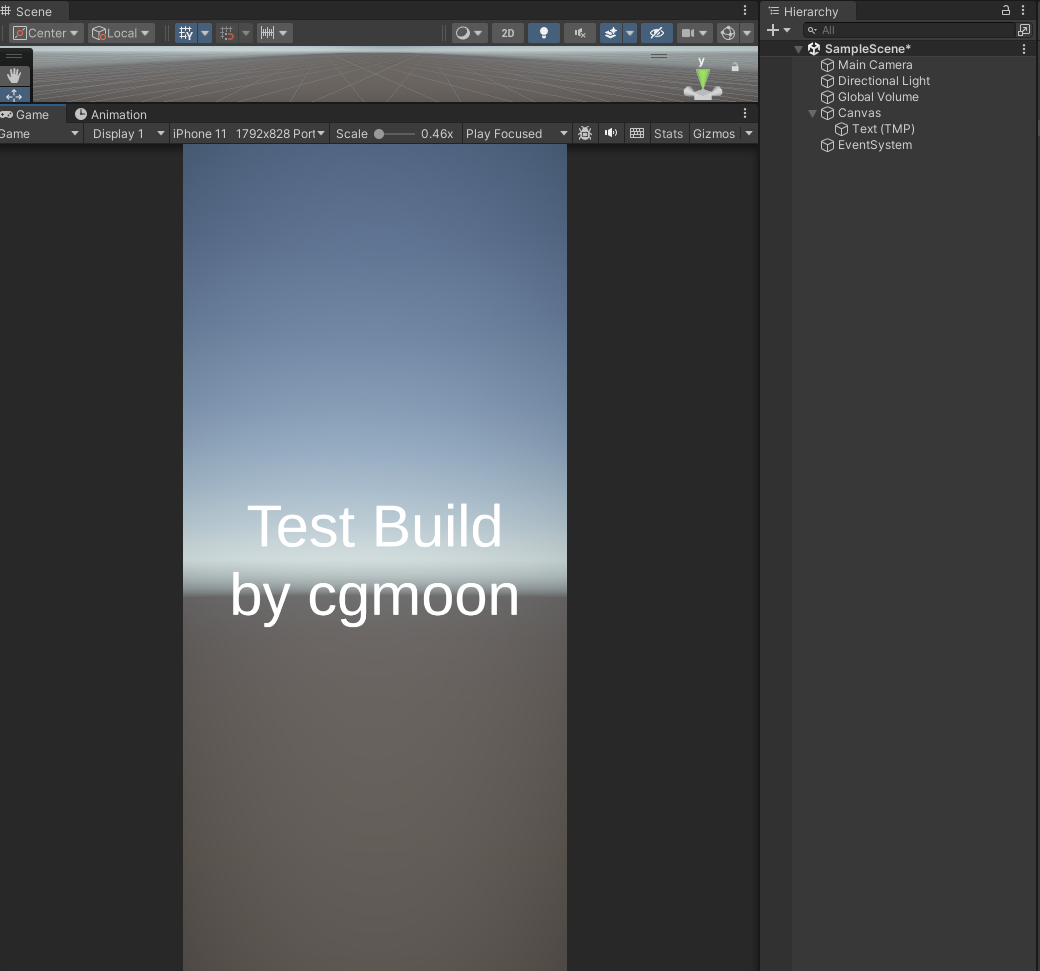Toggle the Game view Gizmos button
This screenshot has height=971, width=1040.
714,134
